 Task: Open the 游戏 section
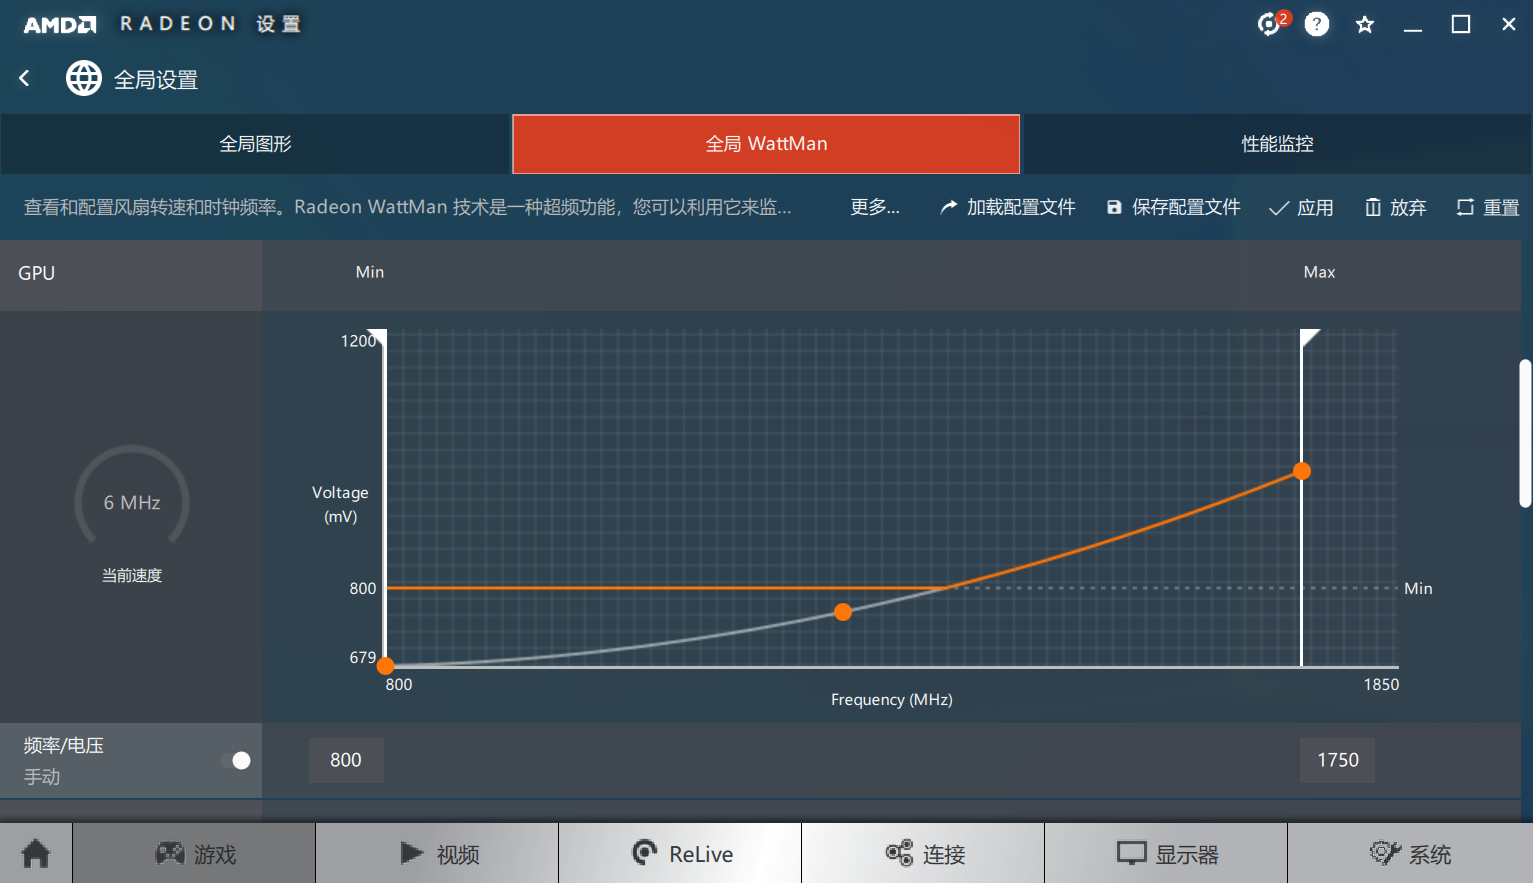pyautogui.click(x=194, y=853)
